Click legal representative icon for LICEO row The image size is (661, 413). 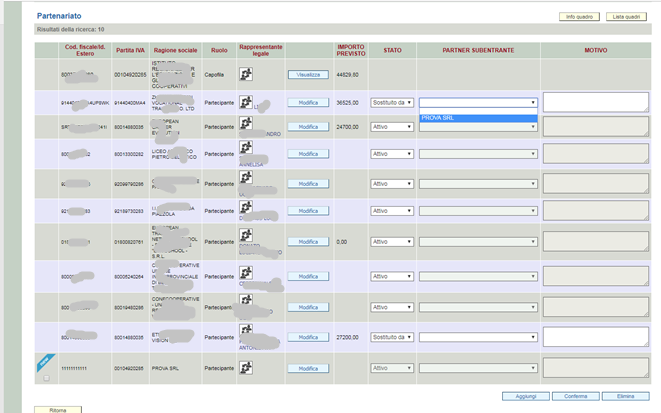pos(246,148)
